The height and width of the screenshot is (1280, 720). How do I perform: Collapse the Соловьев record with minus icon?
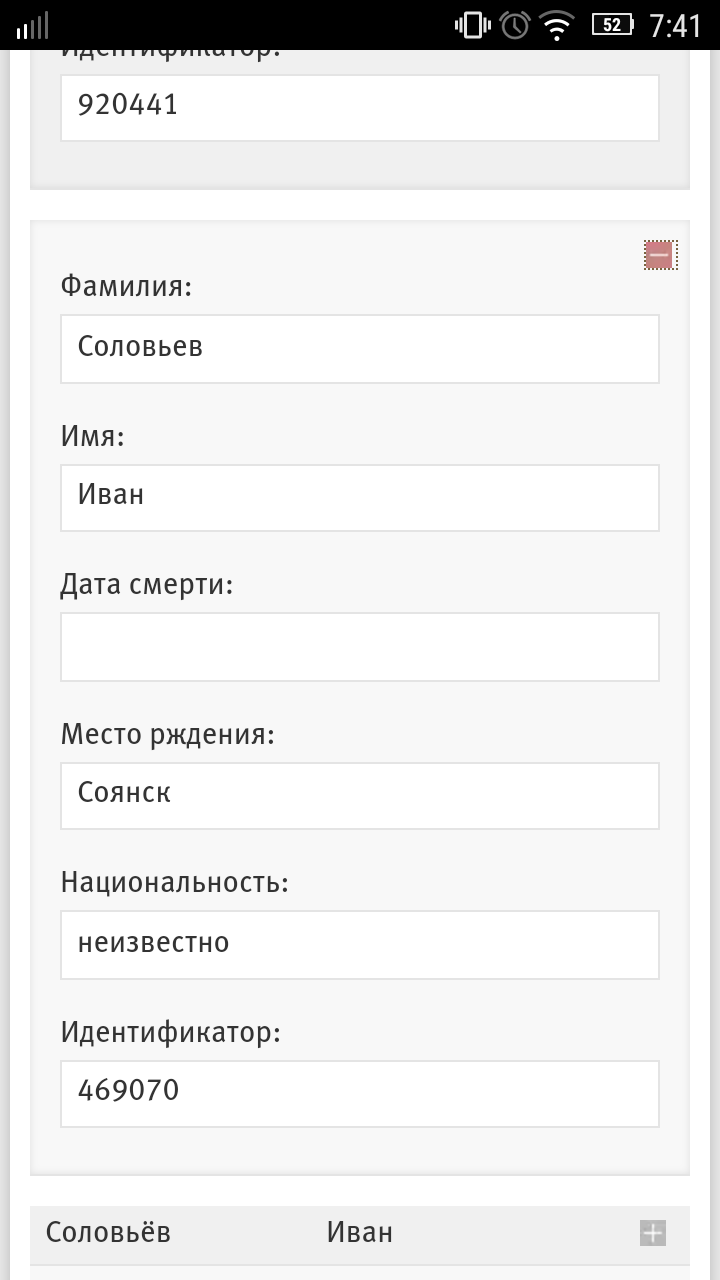[660, 256]
